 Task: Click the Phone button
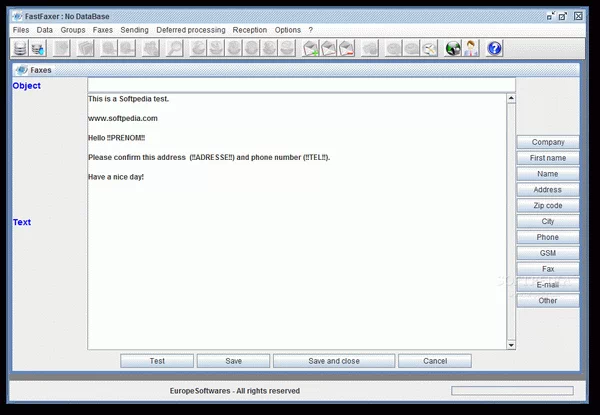pos(548,237)
